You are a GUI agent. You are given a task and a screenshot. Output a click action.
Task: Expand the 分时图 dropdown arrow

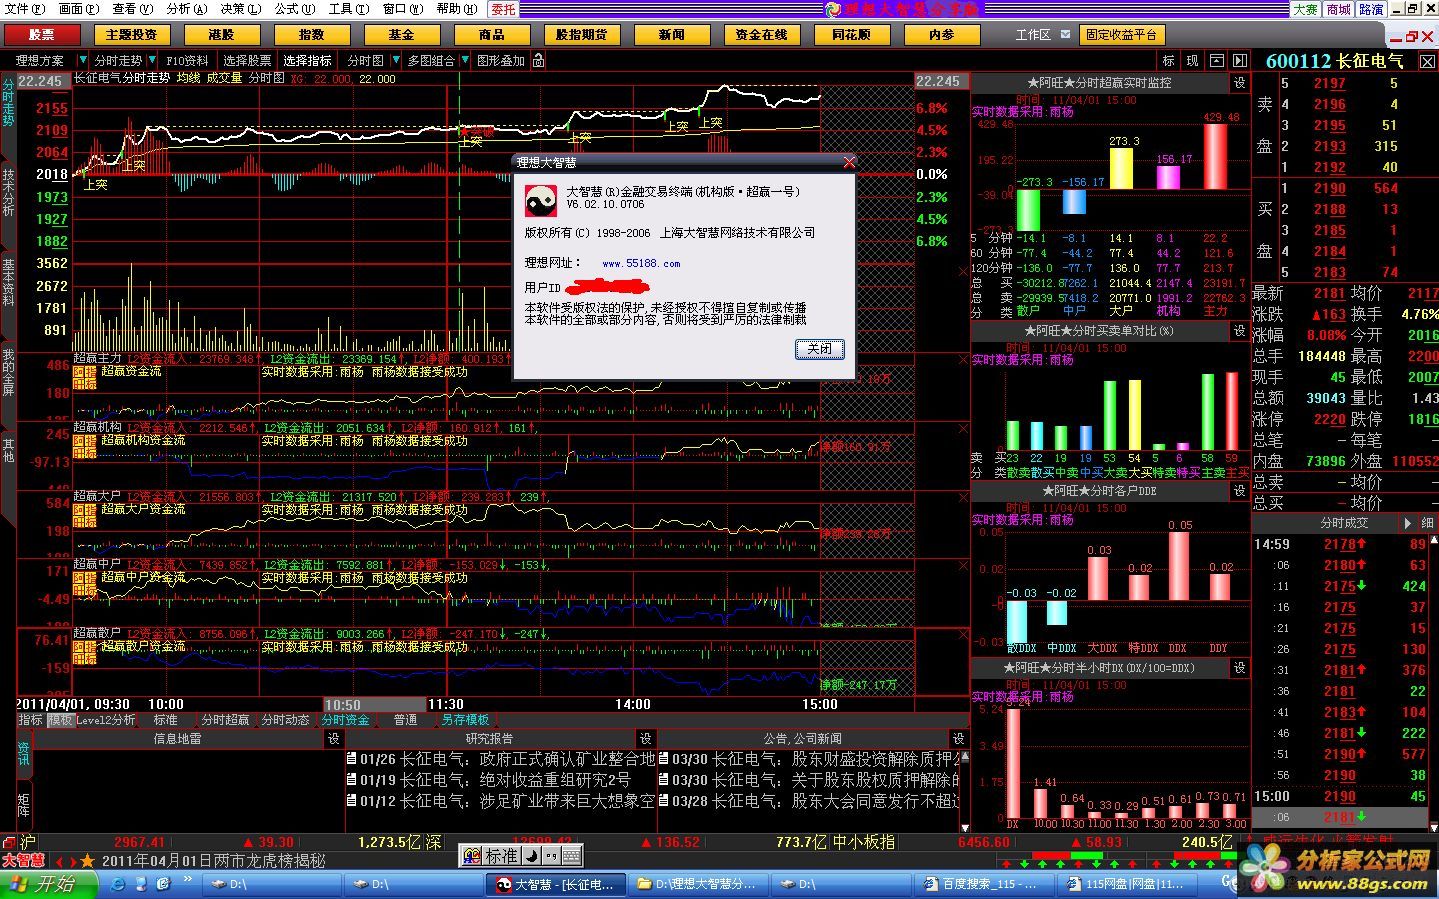[x=396, y=61]
